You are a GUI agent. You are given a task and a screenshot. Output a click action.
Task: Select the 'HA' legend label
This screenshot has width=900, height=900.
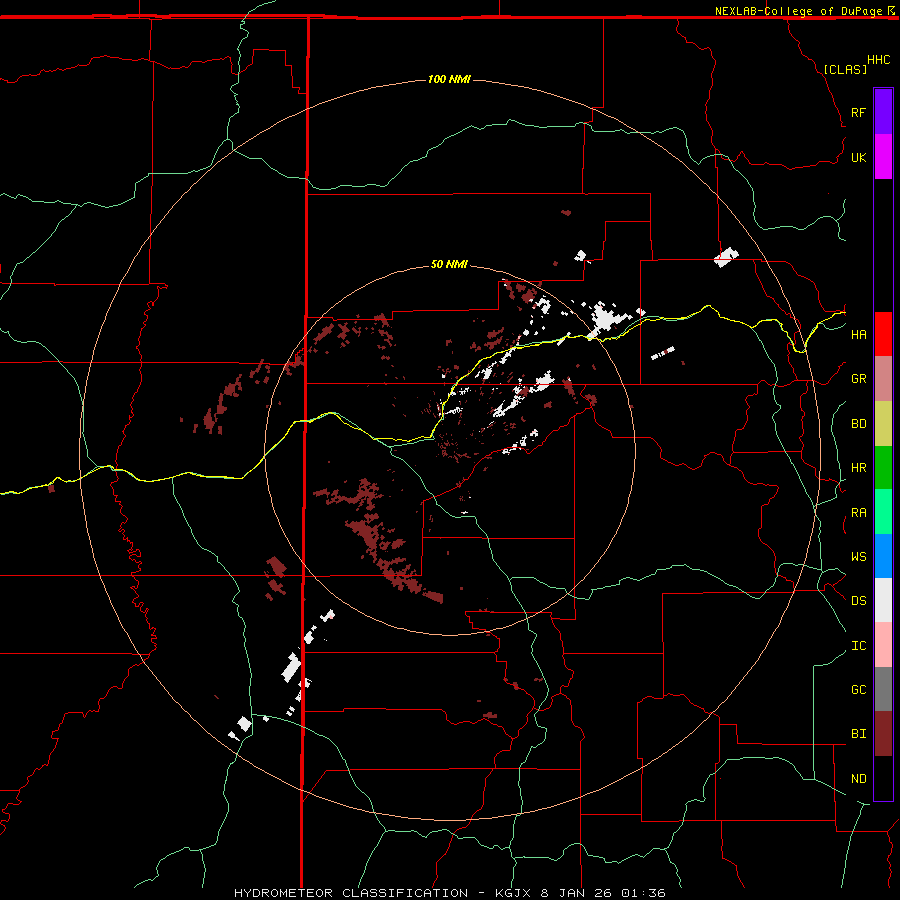(x=858, y=334)
